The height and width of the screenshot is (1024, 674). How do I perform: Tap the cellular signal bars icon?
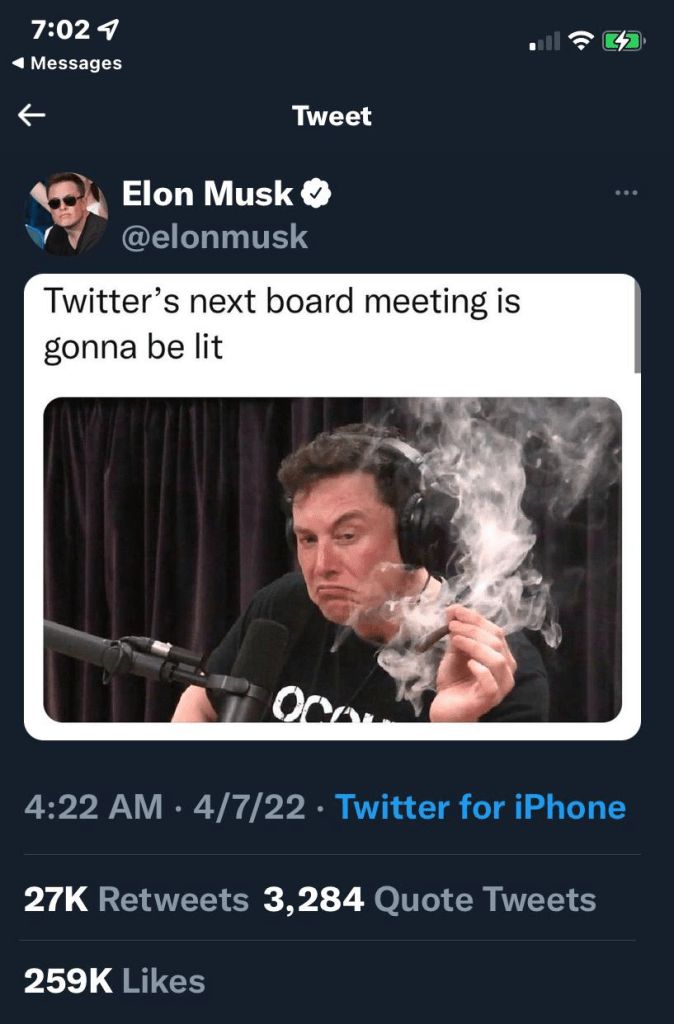point(543,43)
